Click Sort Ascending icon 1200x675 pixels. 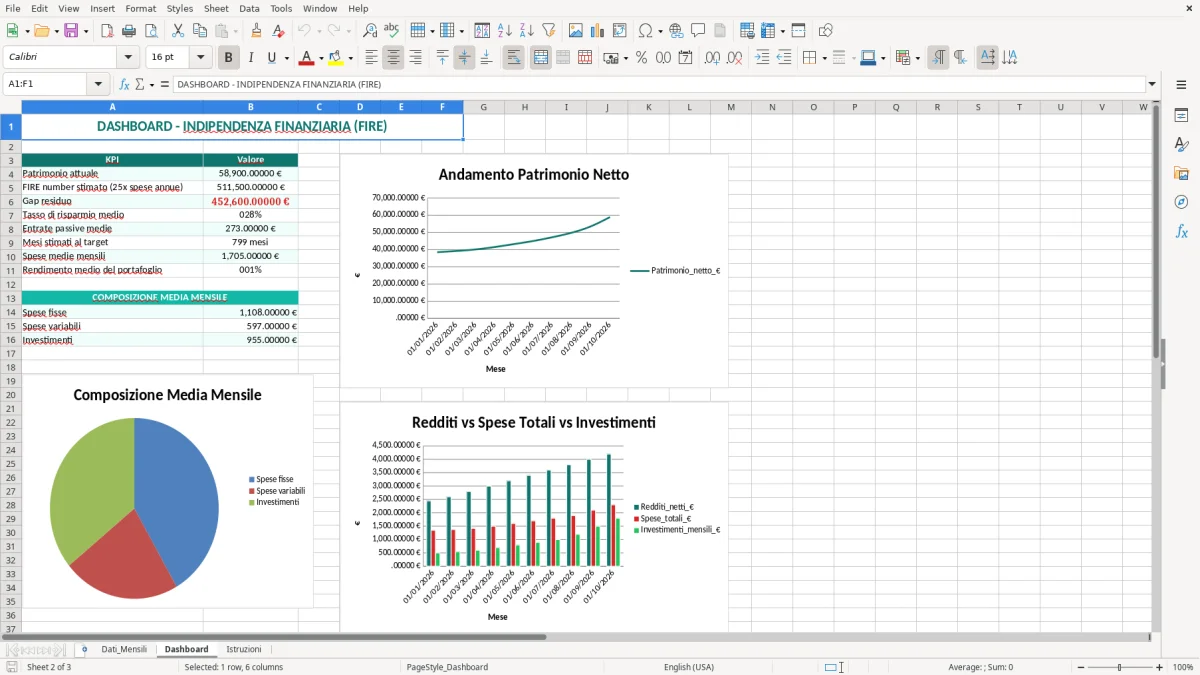504,31
